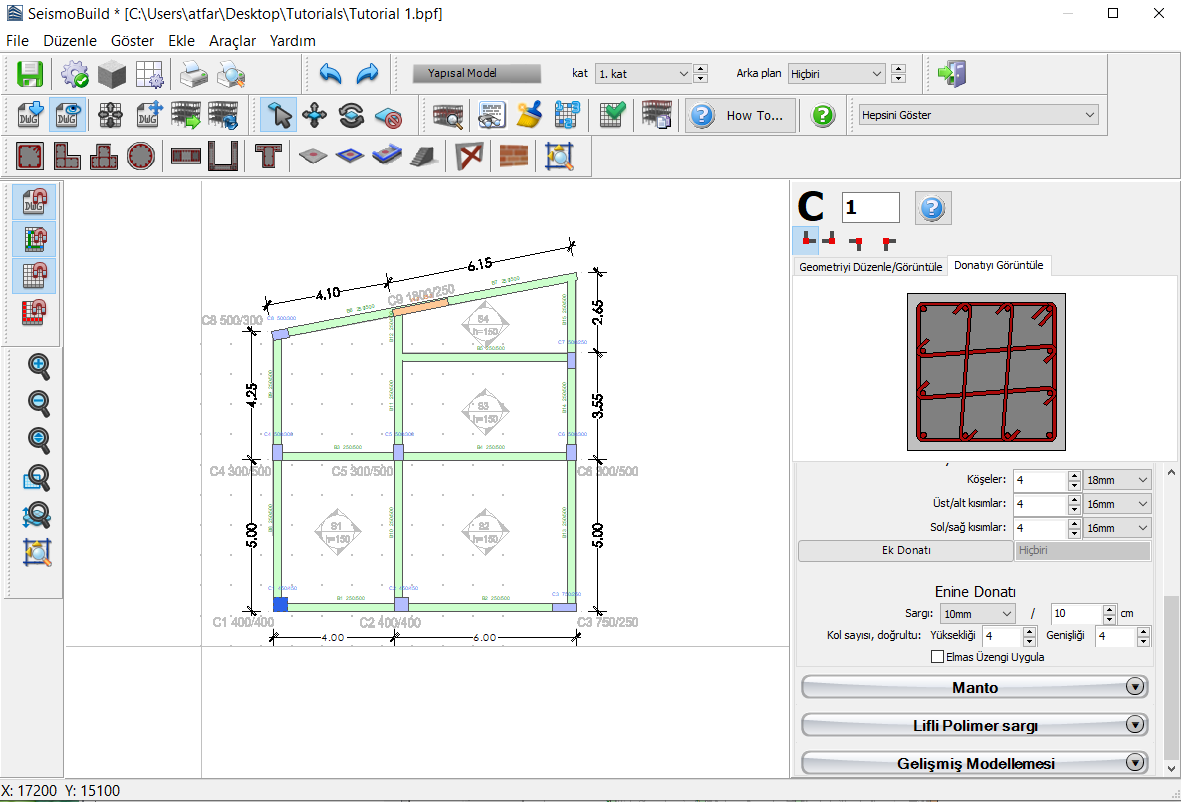
Task: Click the column number input field
Action: tap(870, 207)
